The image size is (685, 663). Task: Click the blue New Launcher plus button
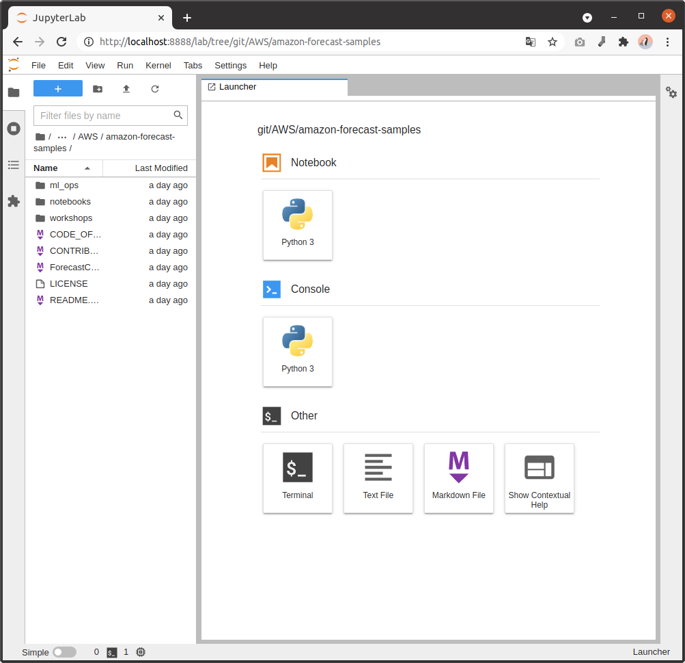point(58,89)
